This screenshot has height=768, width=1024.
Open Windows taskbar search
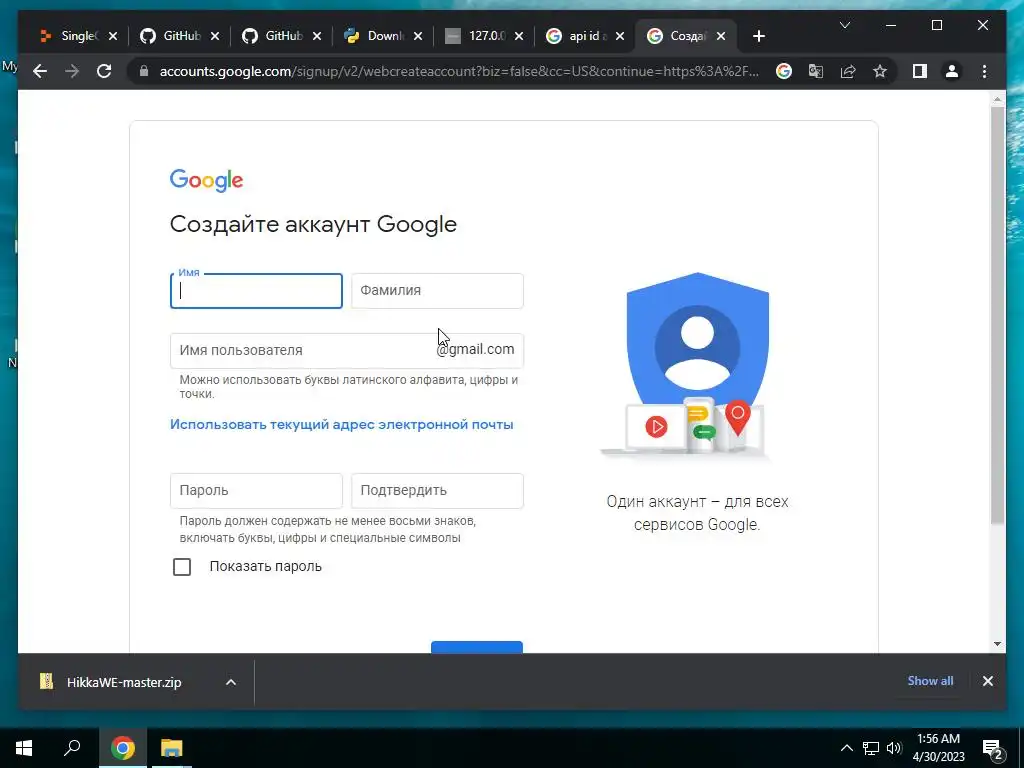click(x=72, y=748)
